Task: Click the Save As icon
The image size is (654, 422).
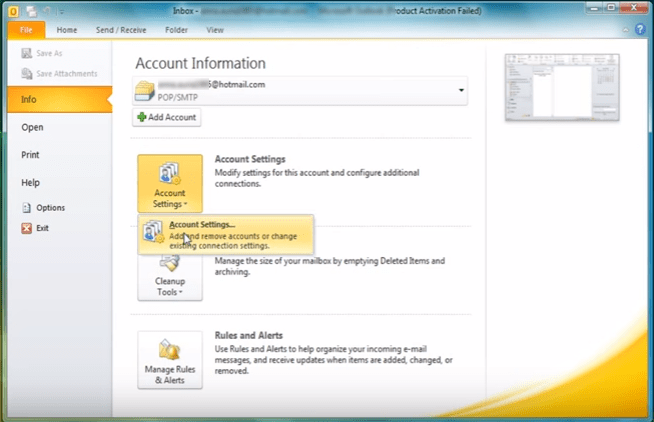Action: point(27,53)
